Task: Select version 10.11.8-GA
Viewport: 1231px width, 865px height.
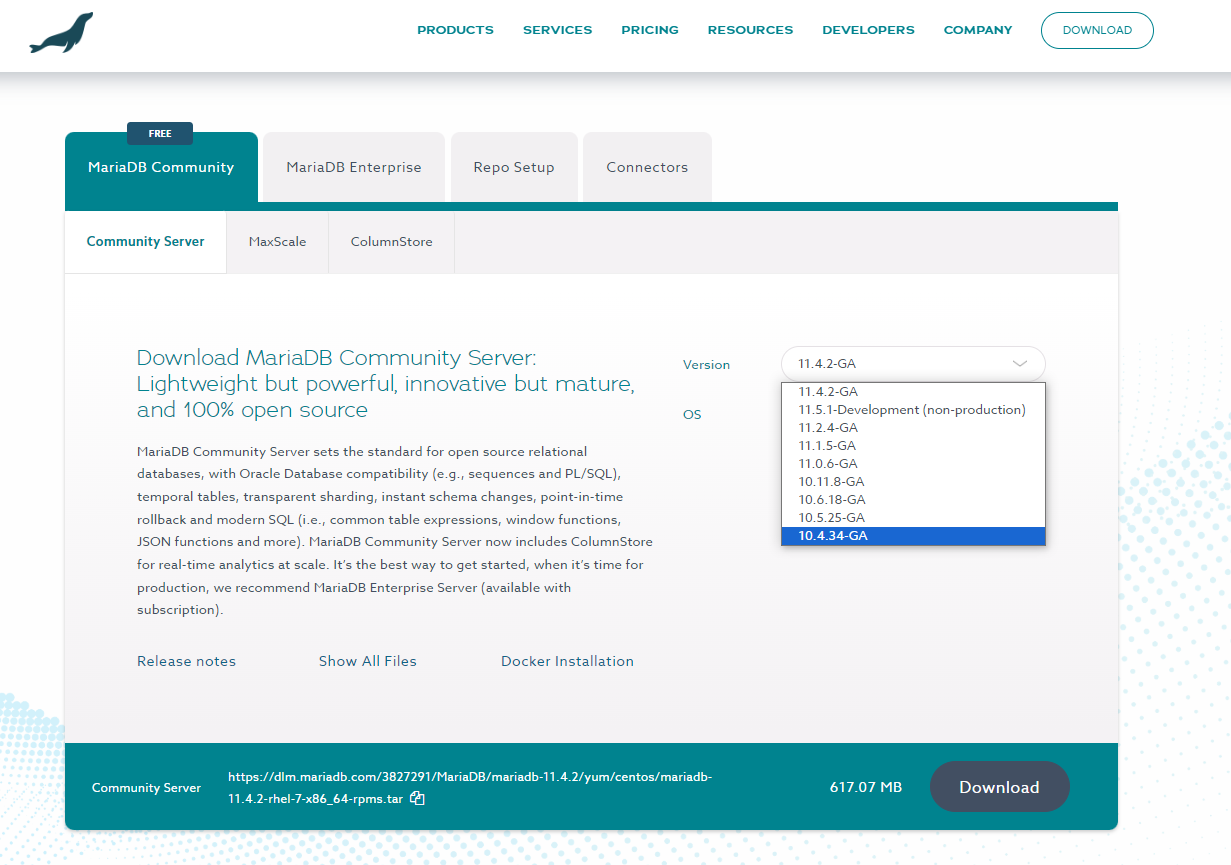Action: [x=913, y=482]
